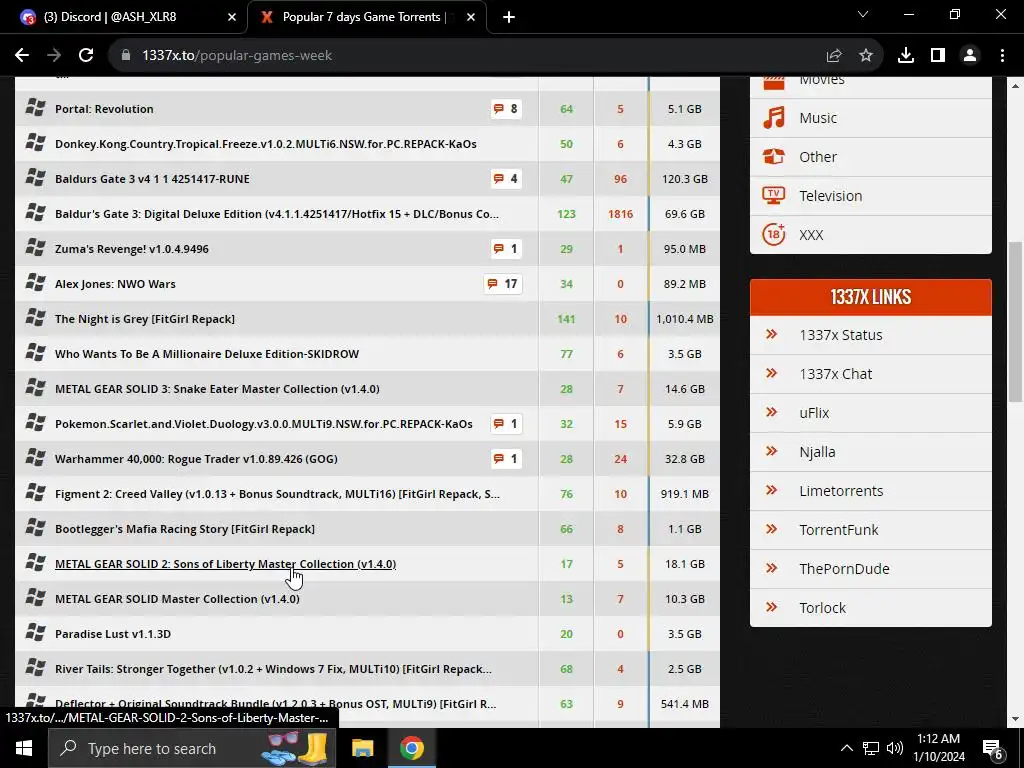Go back using browser back arrow
1024x768 pixels.
click(22, 56)
